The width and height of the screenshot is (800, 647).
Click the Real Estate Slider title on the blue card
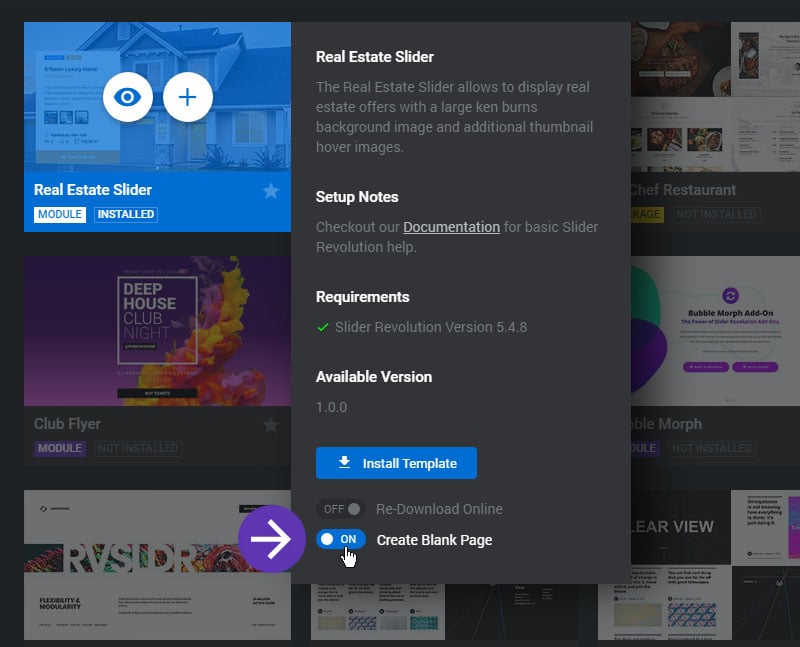click(93, 190)
